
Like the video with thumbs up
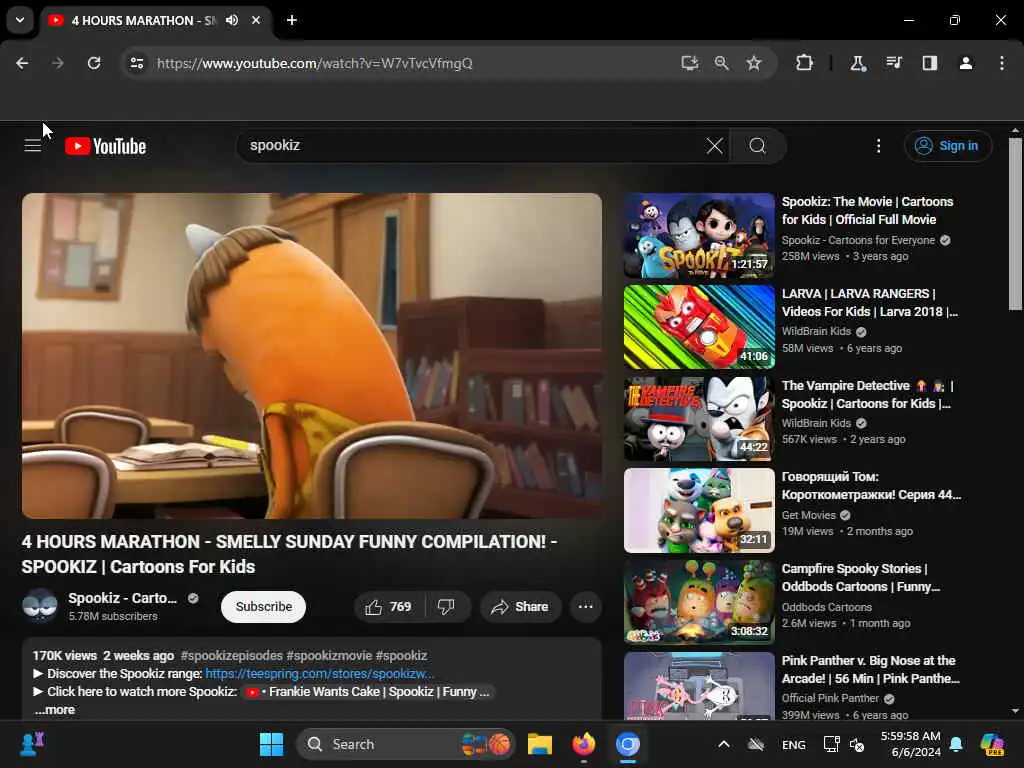pos(389,607)
